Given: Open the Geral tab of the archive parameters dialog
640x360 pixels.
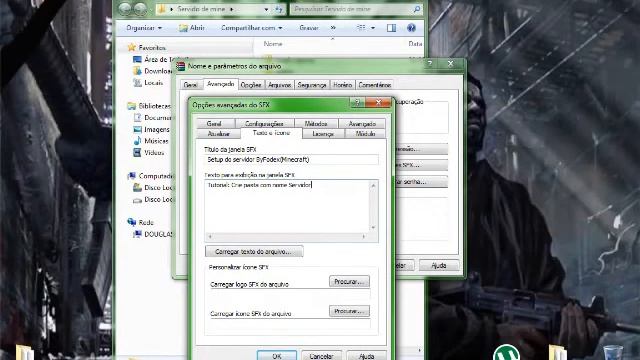Looking at the screenshot, I should [x=191, y=85].
